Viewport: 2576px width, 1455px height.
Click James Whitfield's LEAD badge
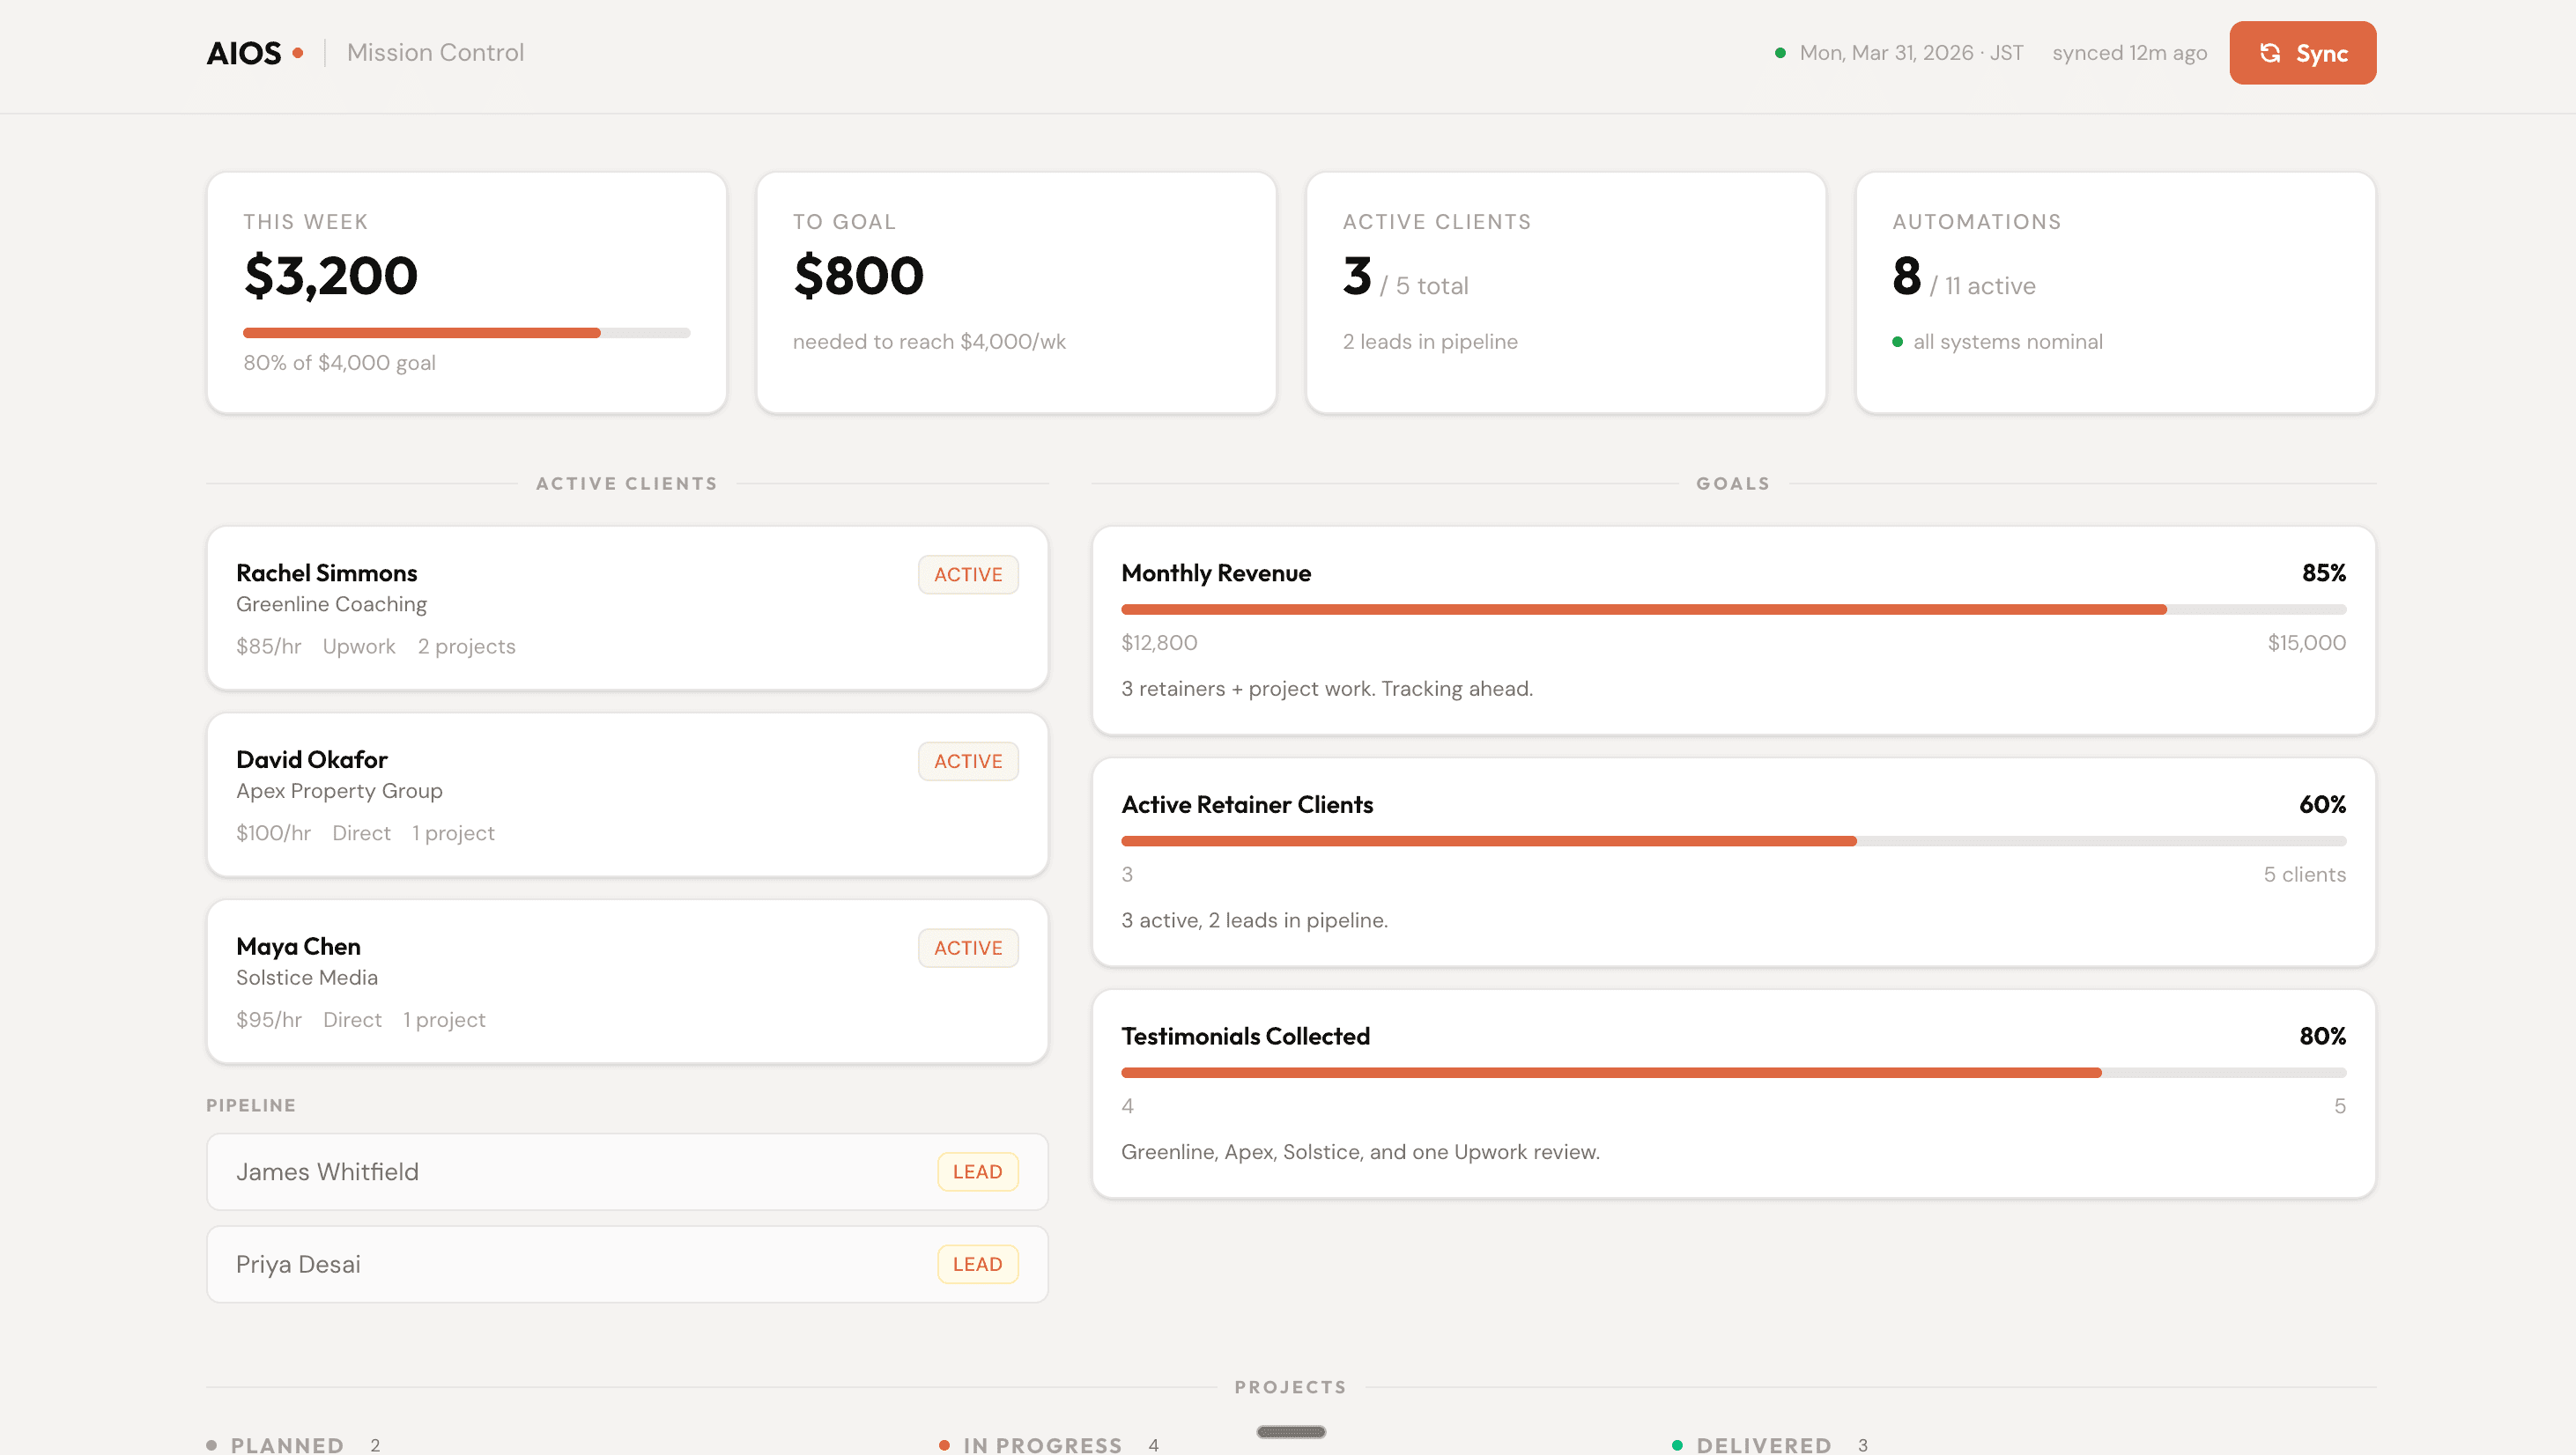point(977,1171)
